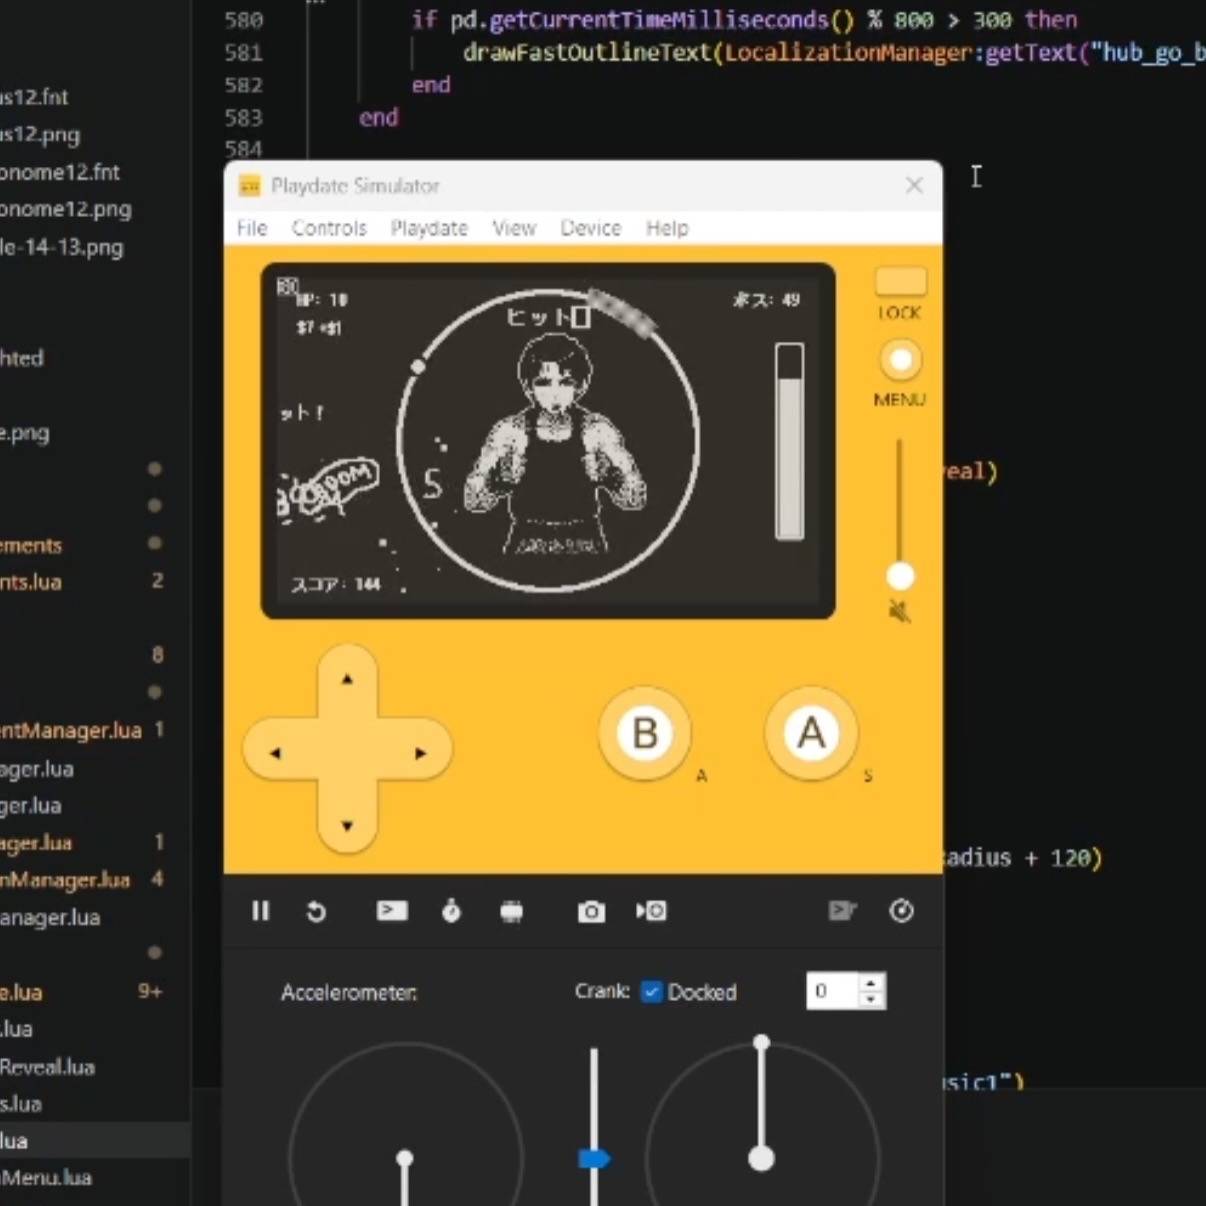Click the volume slider handle
Viewport: 1206px width, 1206px height.
pos(900,576)
